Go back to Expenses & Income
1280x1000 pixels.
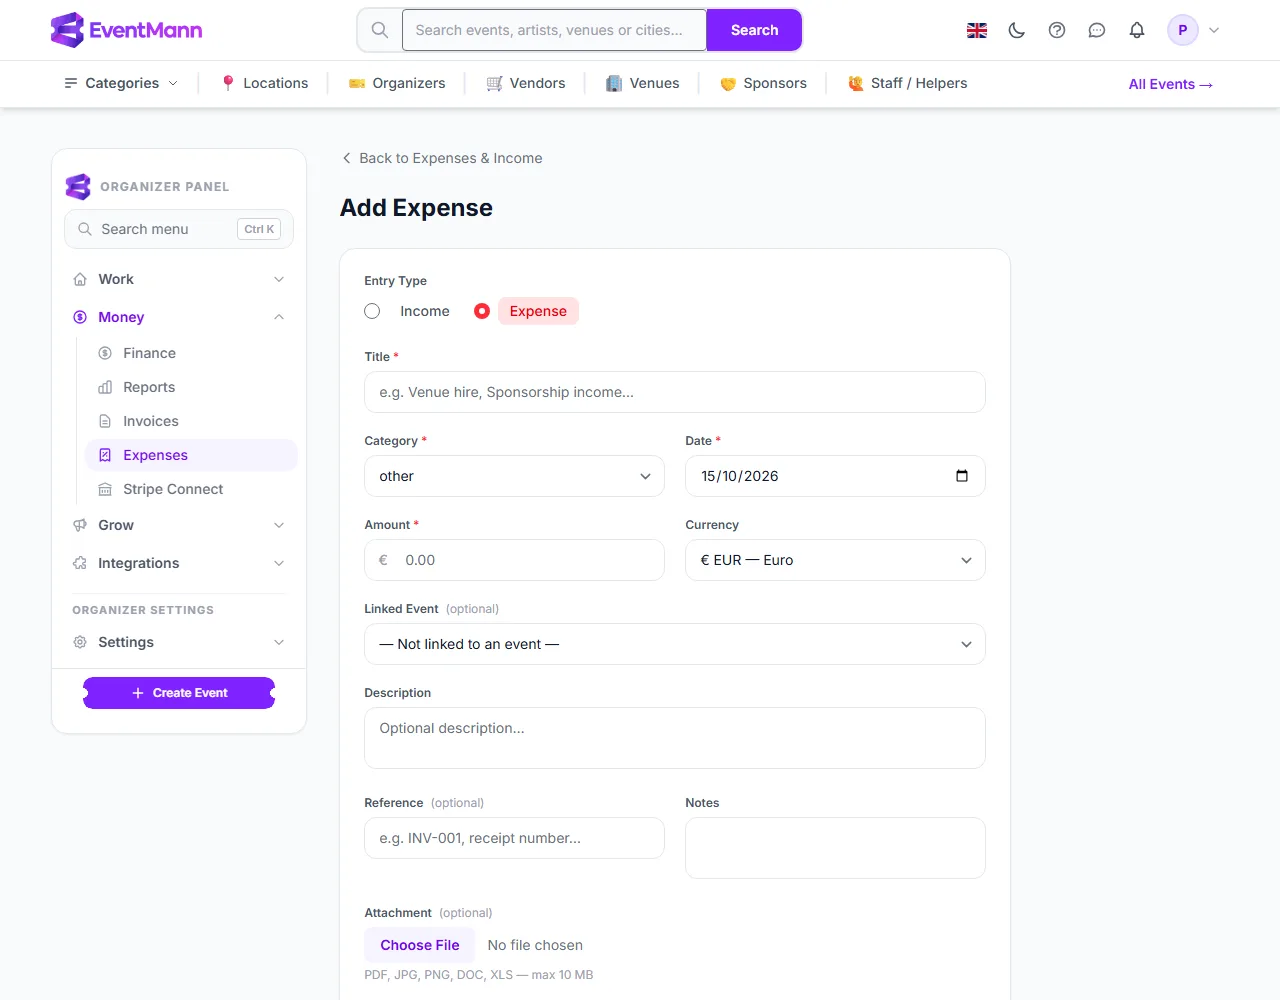442,158
